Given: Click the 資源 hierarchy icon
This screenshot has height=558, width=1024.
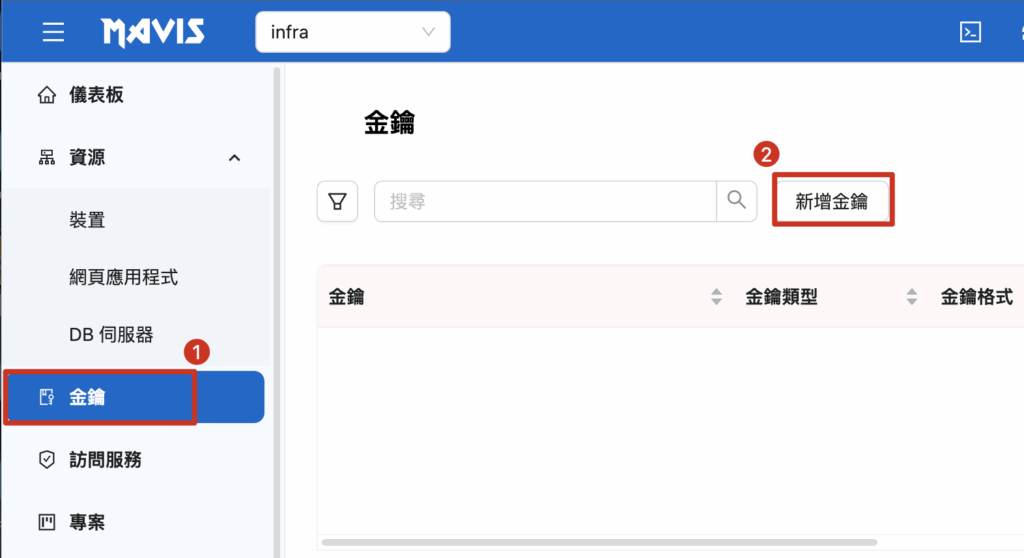Looking at the screenshot, I should 46,158.
